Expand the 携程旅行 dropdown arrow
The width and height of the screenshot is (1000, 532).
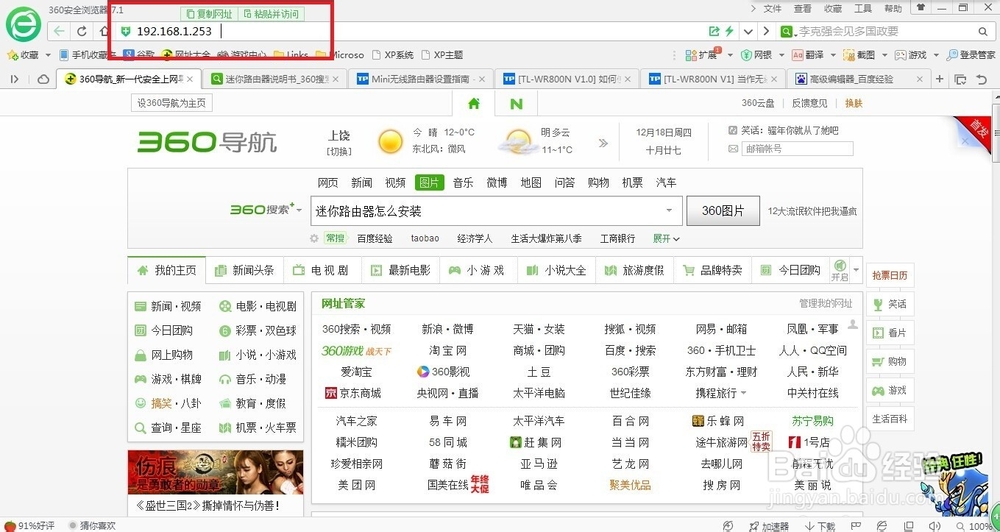click(x=744, y=394)
